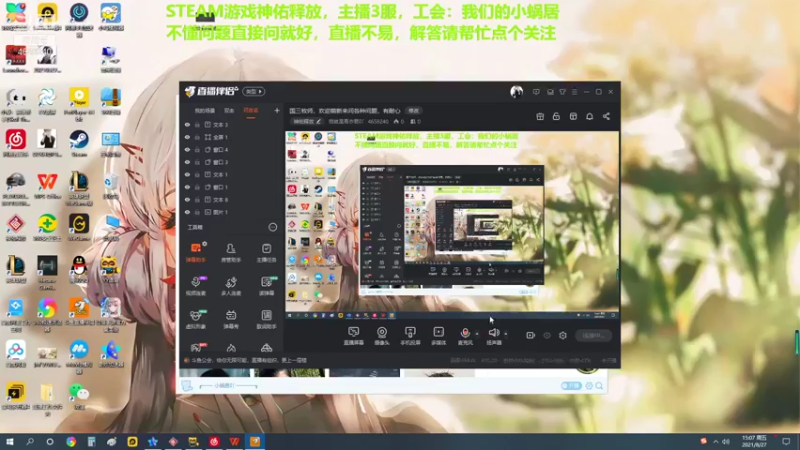Hide the 文本 3 layer with its eye

pos(187,124)
